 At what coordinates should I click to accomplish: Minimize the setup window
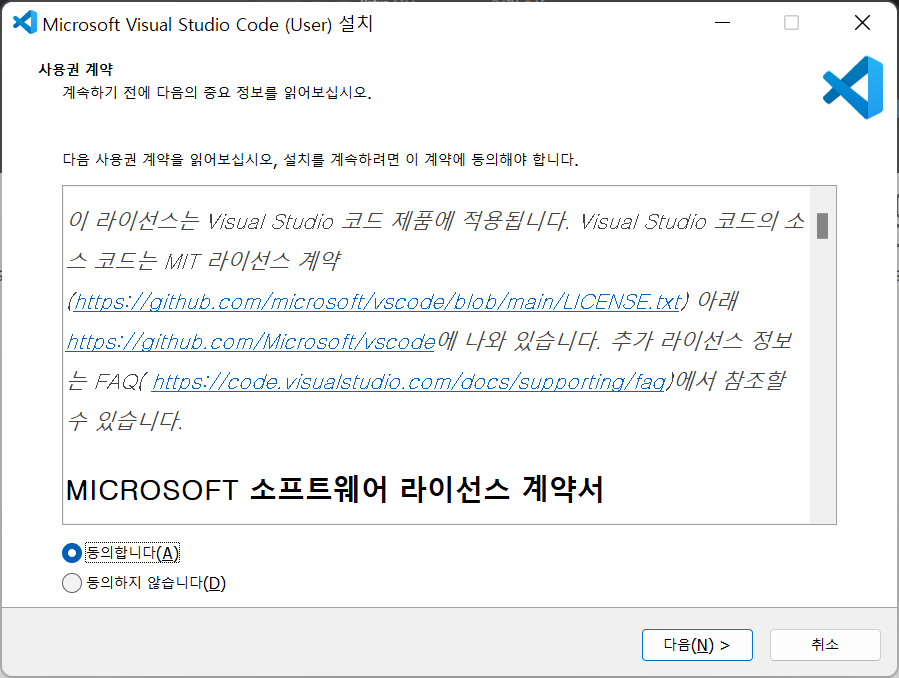tap(722, 23)
